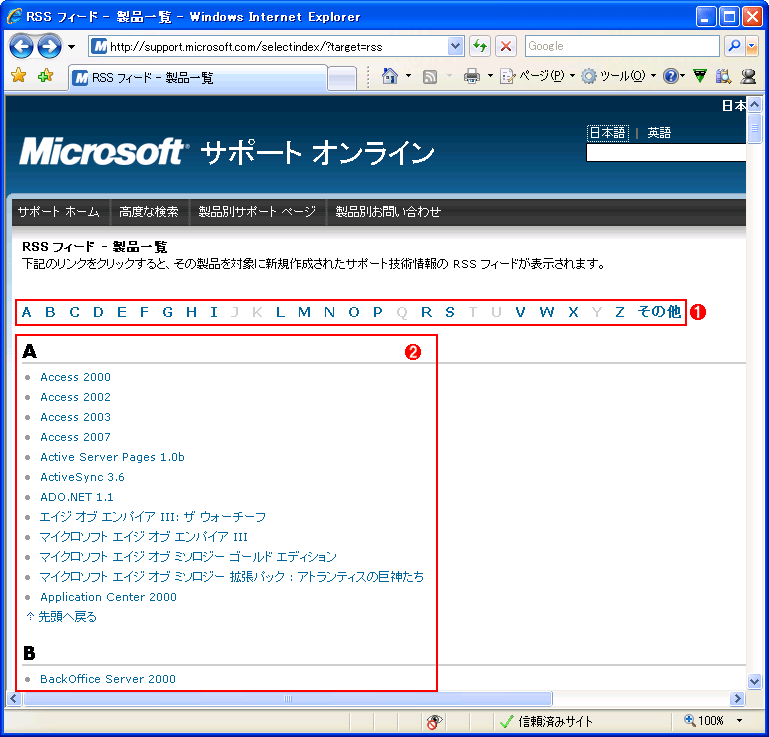
Task: Open サポート ホーム navigation item
Action: (59, 212)
